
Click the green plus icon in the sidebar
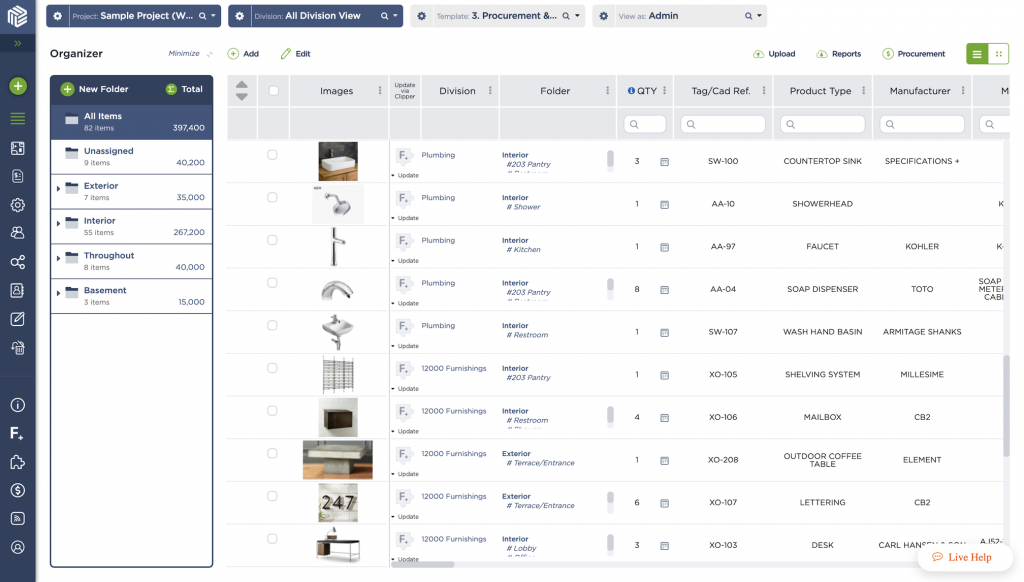click(x=16, y=86)
